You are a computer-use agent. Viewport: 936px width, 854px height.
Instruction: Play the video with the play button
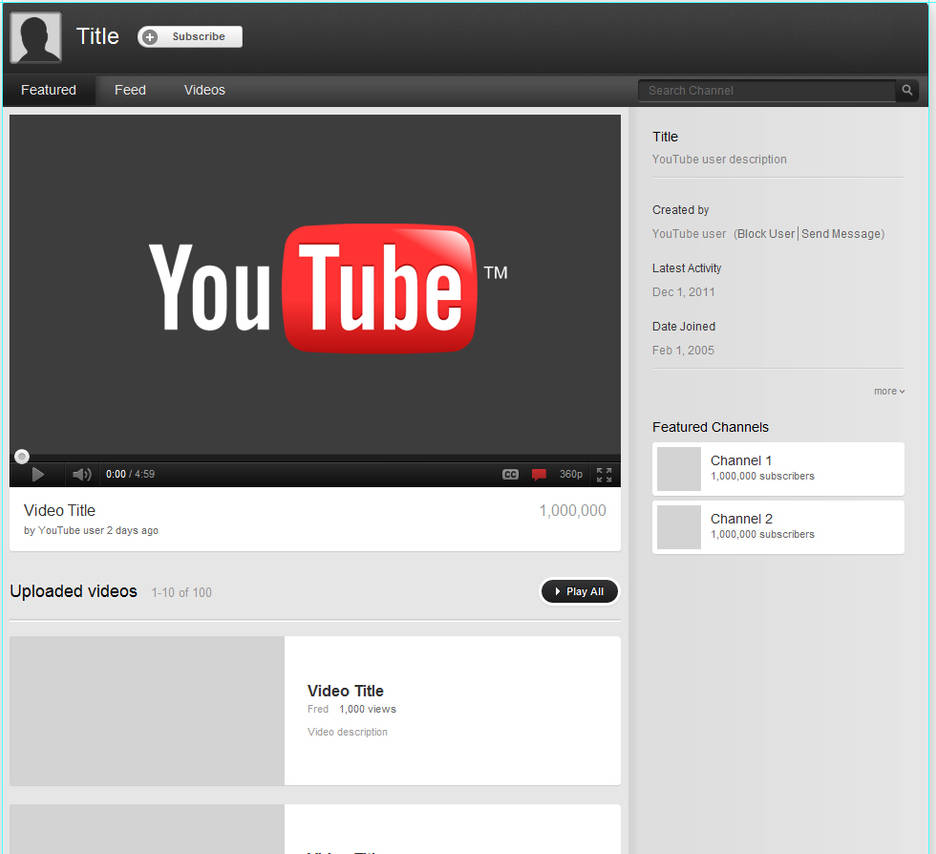pyautogui.click(x=38, y=474)
